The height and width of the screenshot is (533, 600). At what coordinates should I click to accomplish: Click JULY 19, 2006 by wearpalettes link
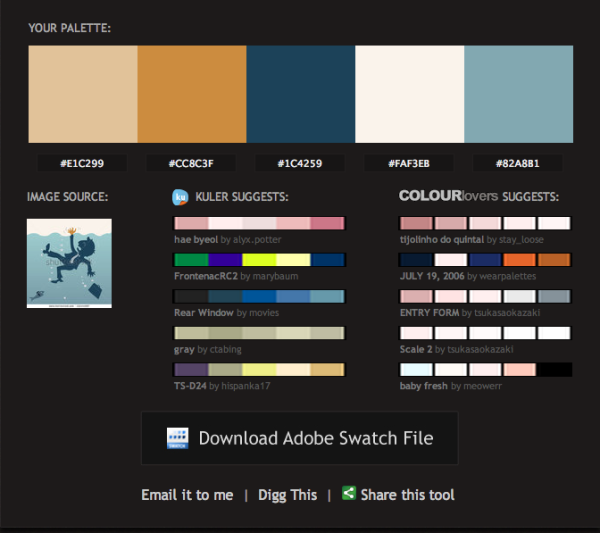tap(468, 276)
